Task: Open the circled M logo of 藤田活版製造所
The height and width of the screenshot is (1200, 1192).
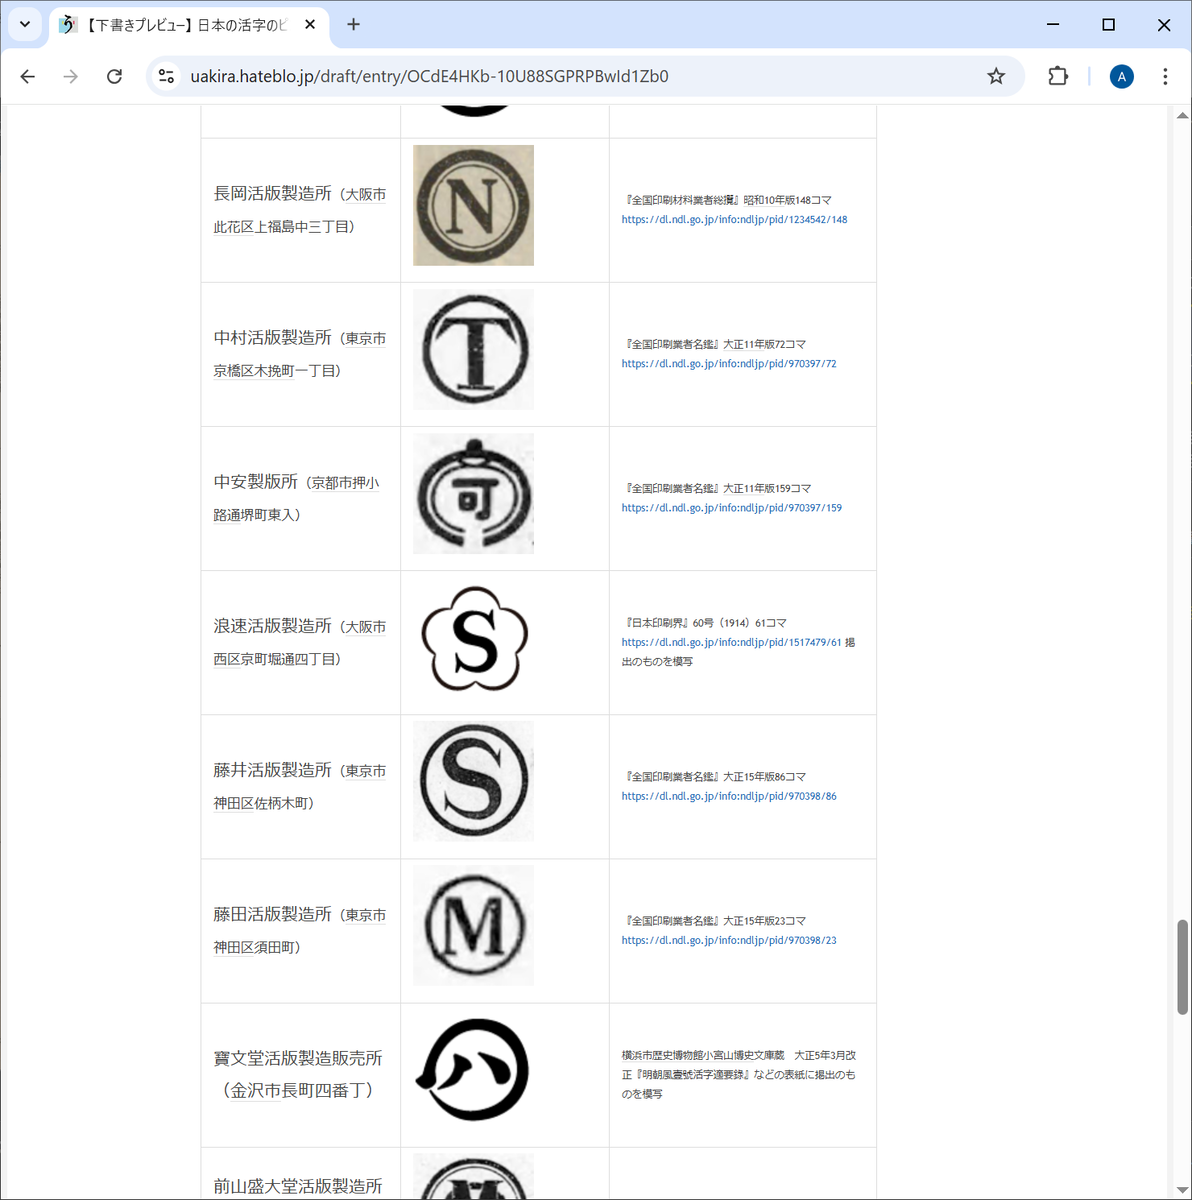Action: (474, 926)
